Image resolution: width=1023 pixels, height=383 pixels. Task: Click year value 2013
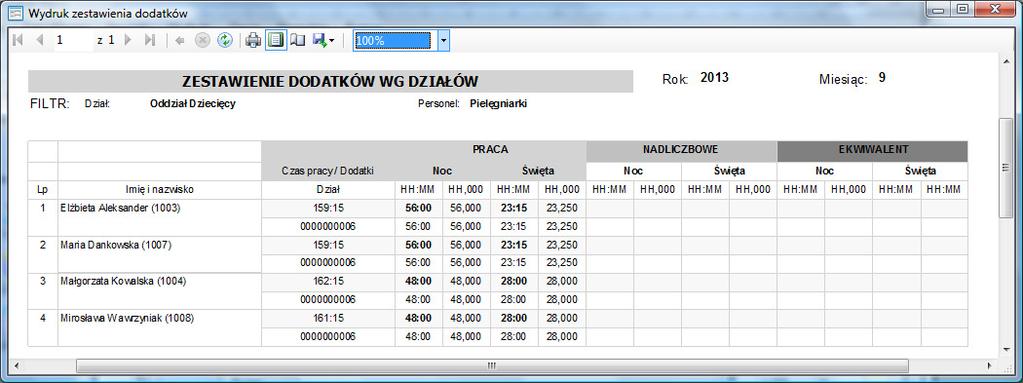(x=714, y=78)
